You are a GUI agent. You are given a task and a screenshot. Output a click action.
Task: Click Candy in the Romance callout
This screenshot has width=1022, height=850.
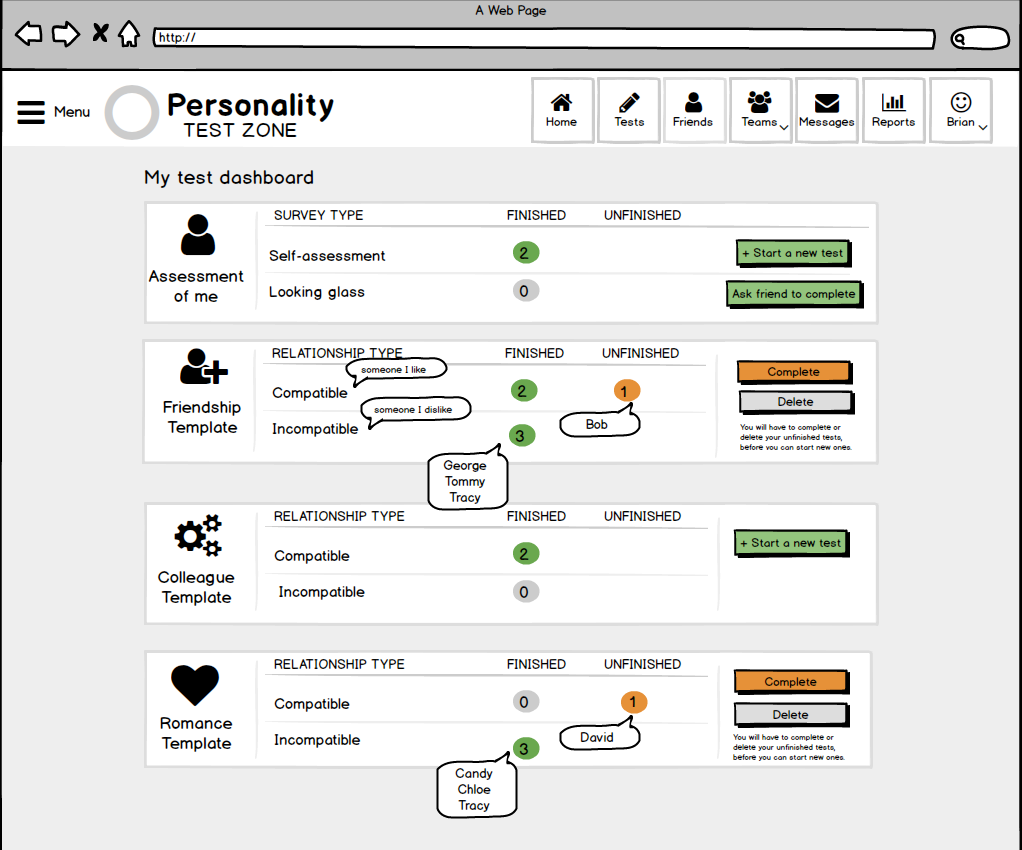[474, 773]
